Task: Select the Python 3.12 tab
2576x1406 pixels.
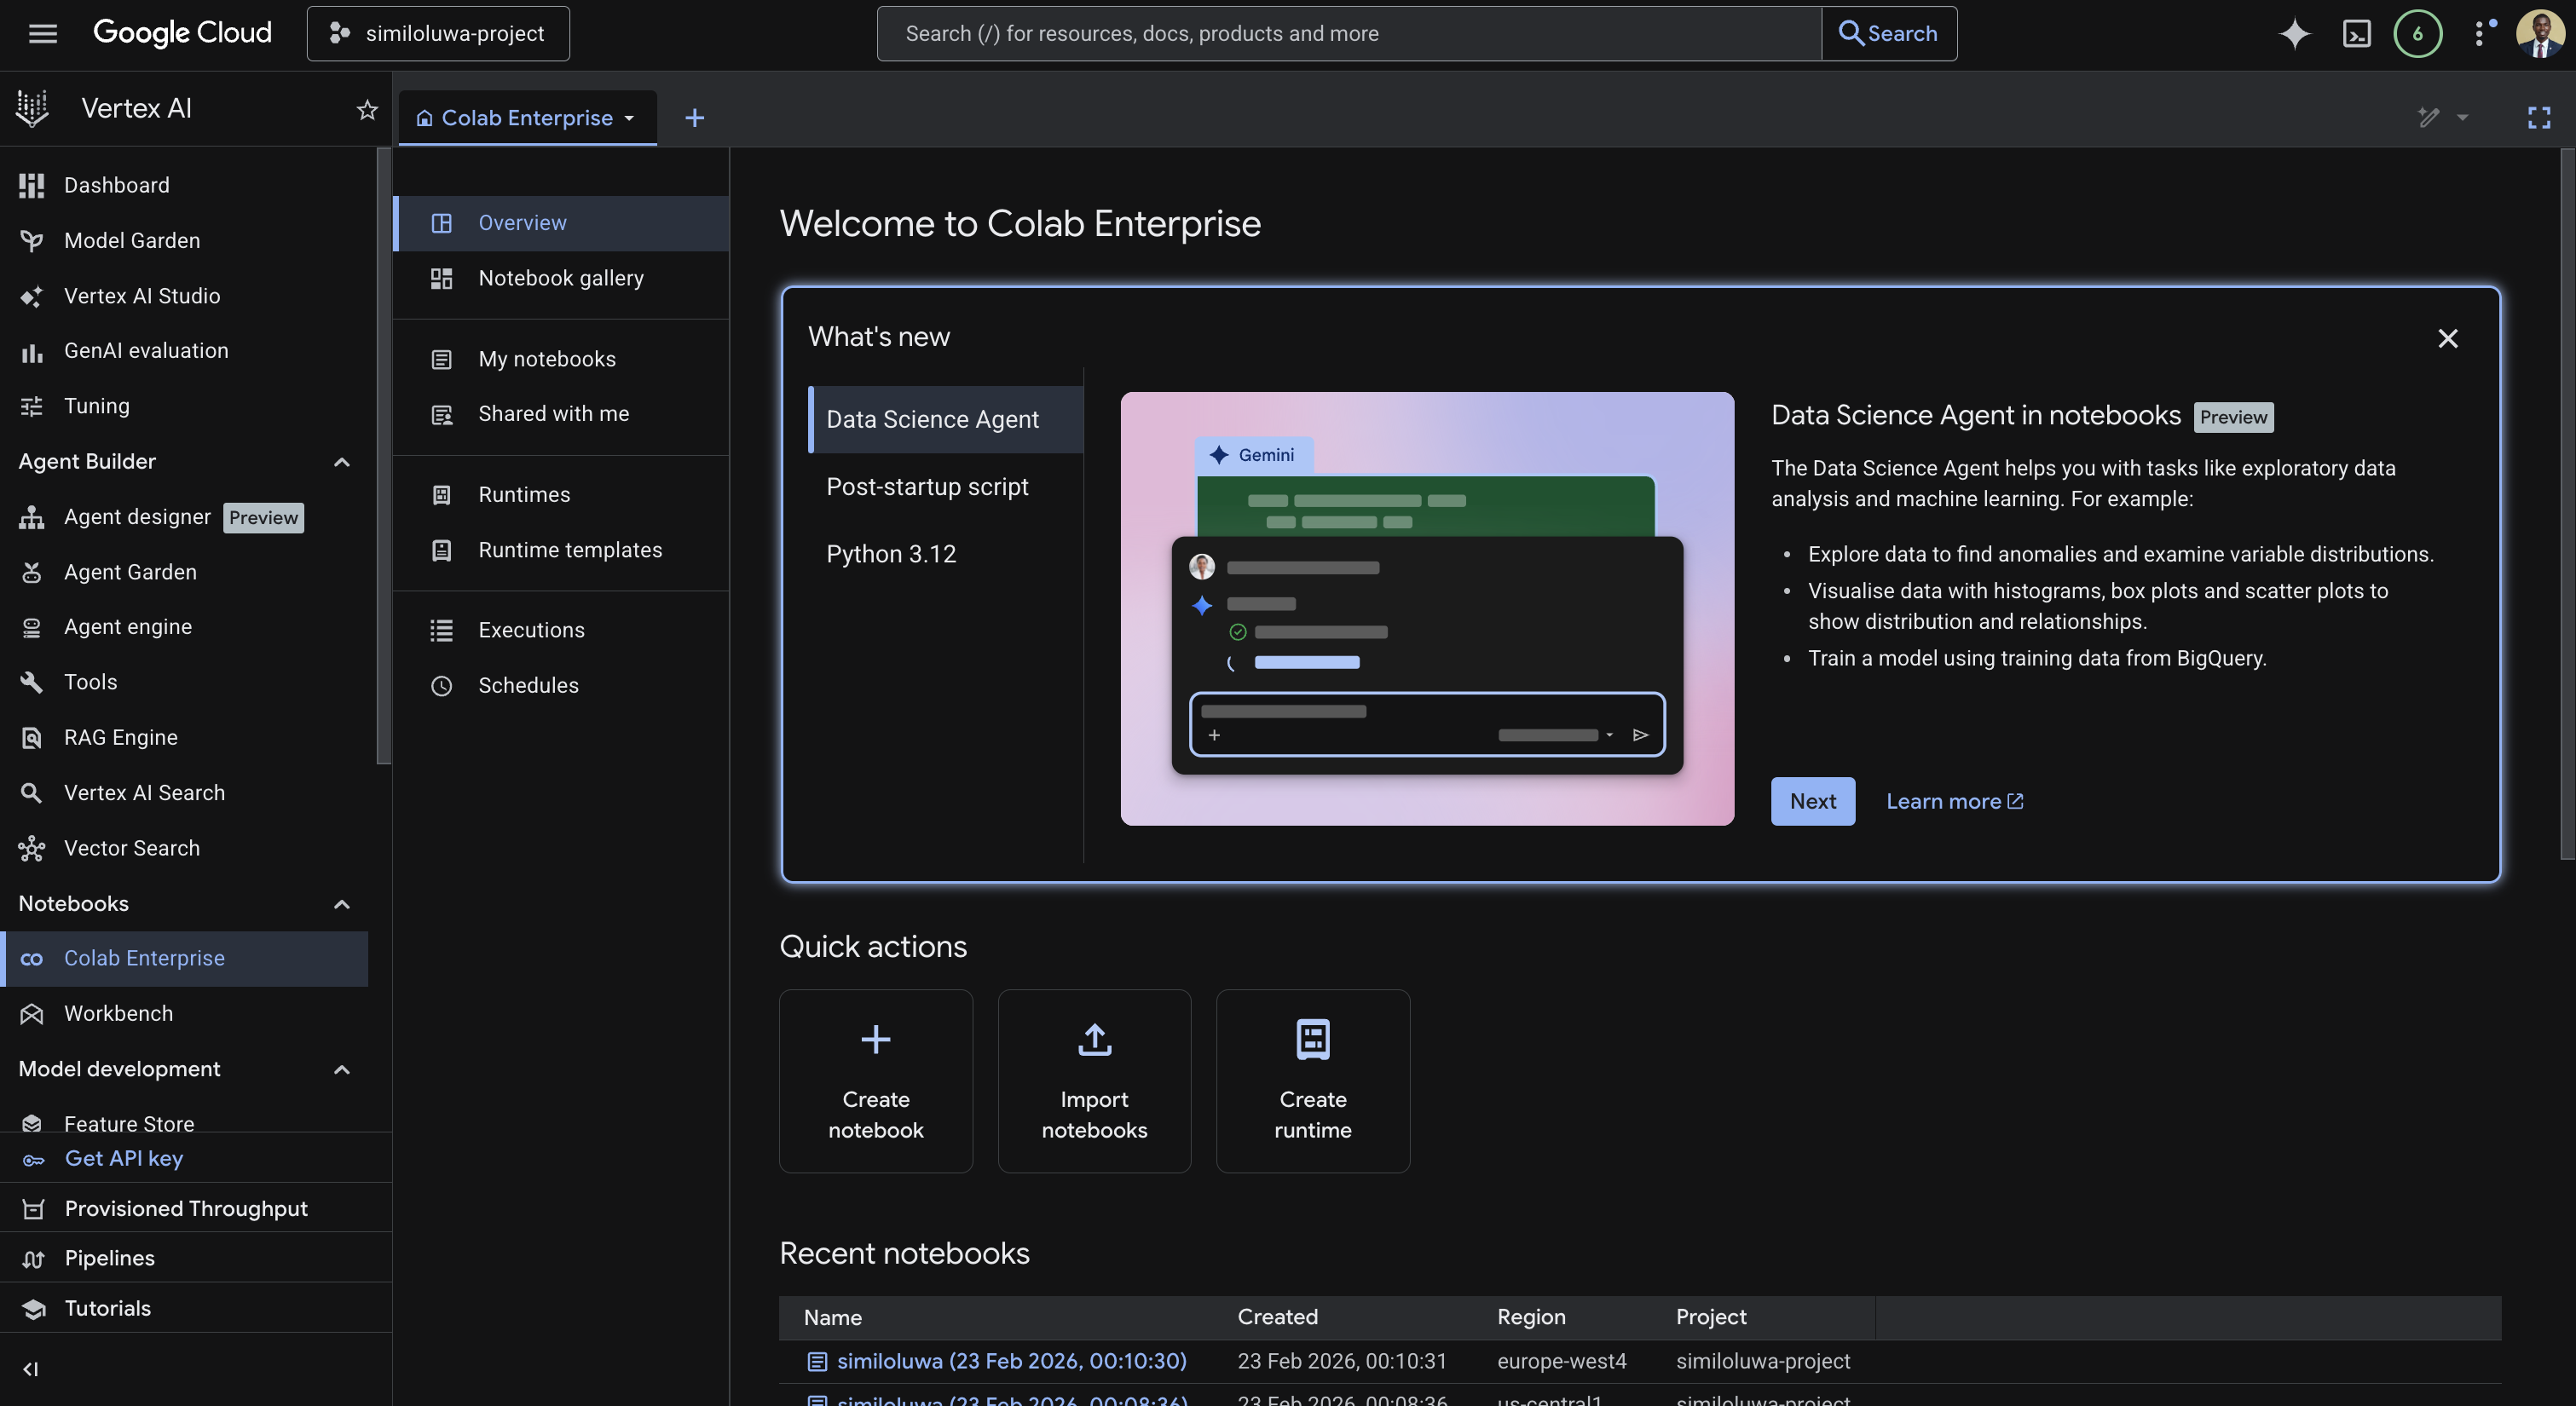Action: (891, 553)
